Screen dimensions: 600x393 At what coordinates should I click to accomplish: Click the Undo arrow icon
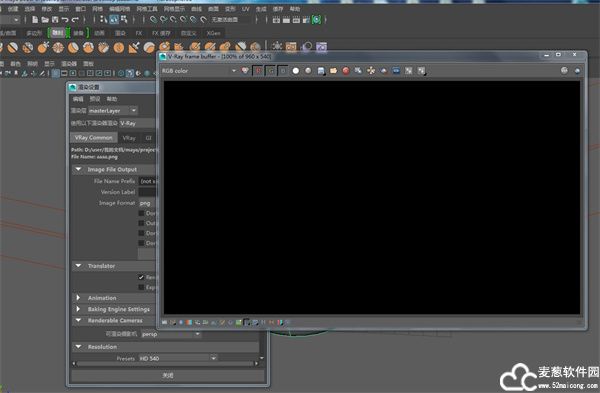(x=65, y=20)
